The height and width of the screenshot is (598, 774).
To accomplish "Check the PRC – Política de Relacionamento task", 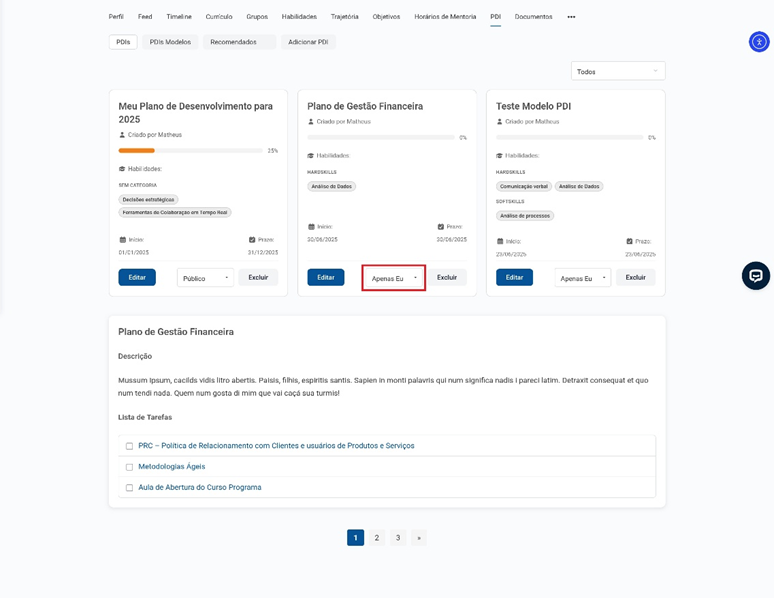I will click(129, 446).
